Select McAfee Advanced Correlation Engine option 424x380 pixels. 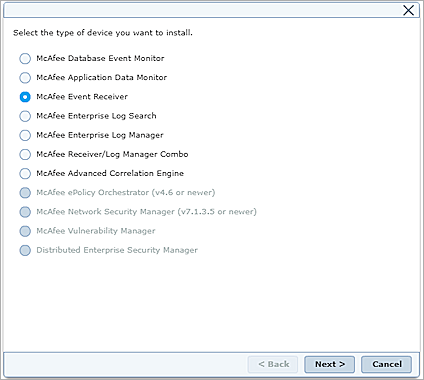click(25, 174)
